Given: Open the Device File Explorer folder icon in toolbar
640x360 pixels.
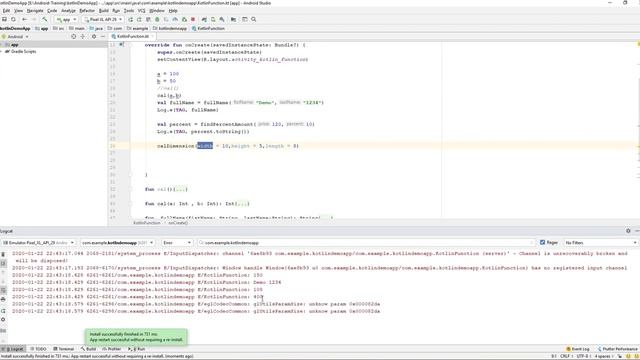Looking at the screenshot, I should pyautogui.click(x=233, y=19).
